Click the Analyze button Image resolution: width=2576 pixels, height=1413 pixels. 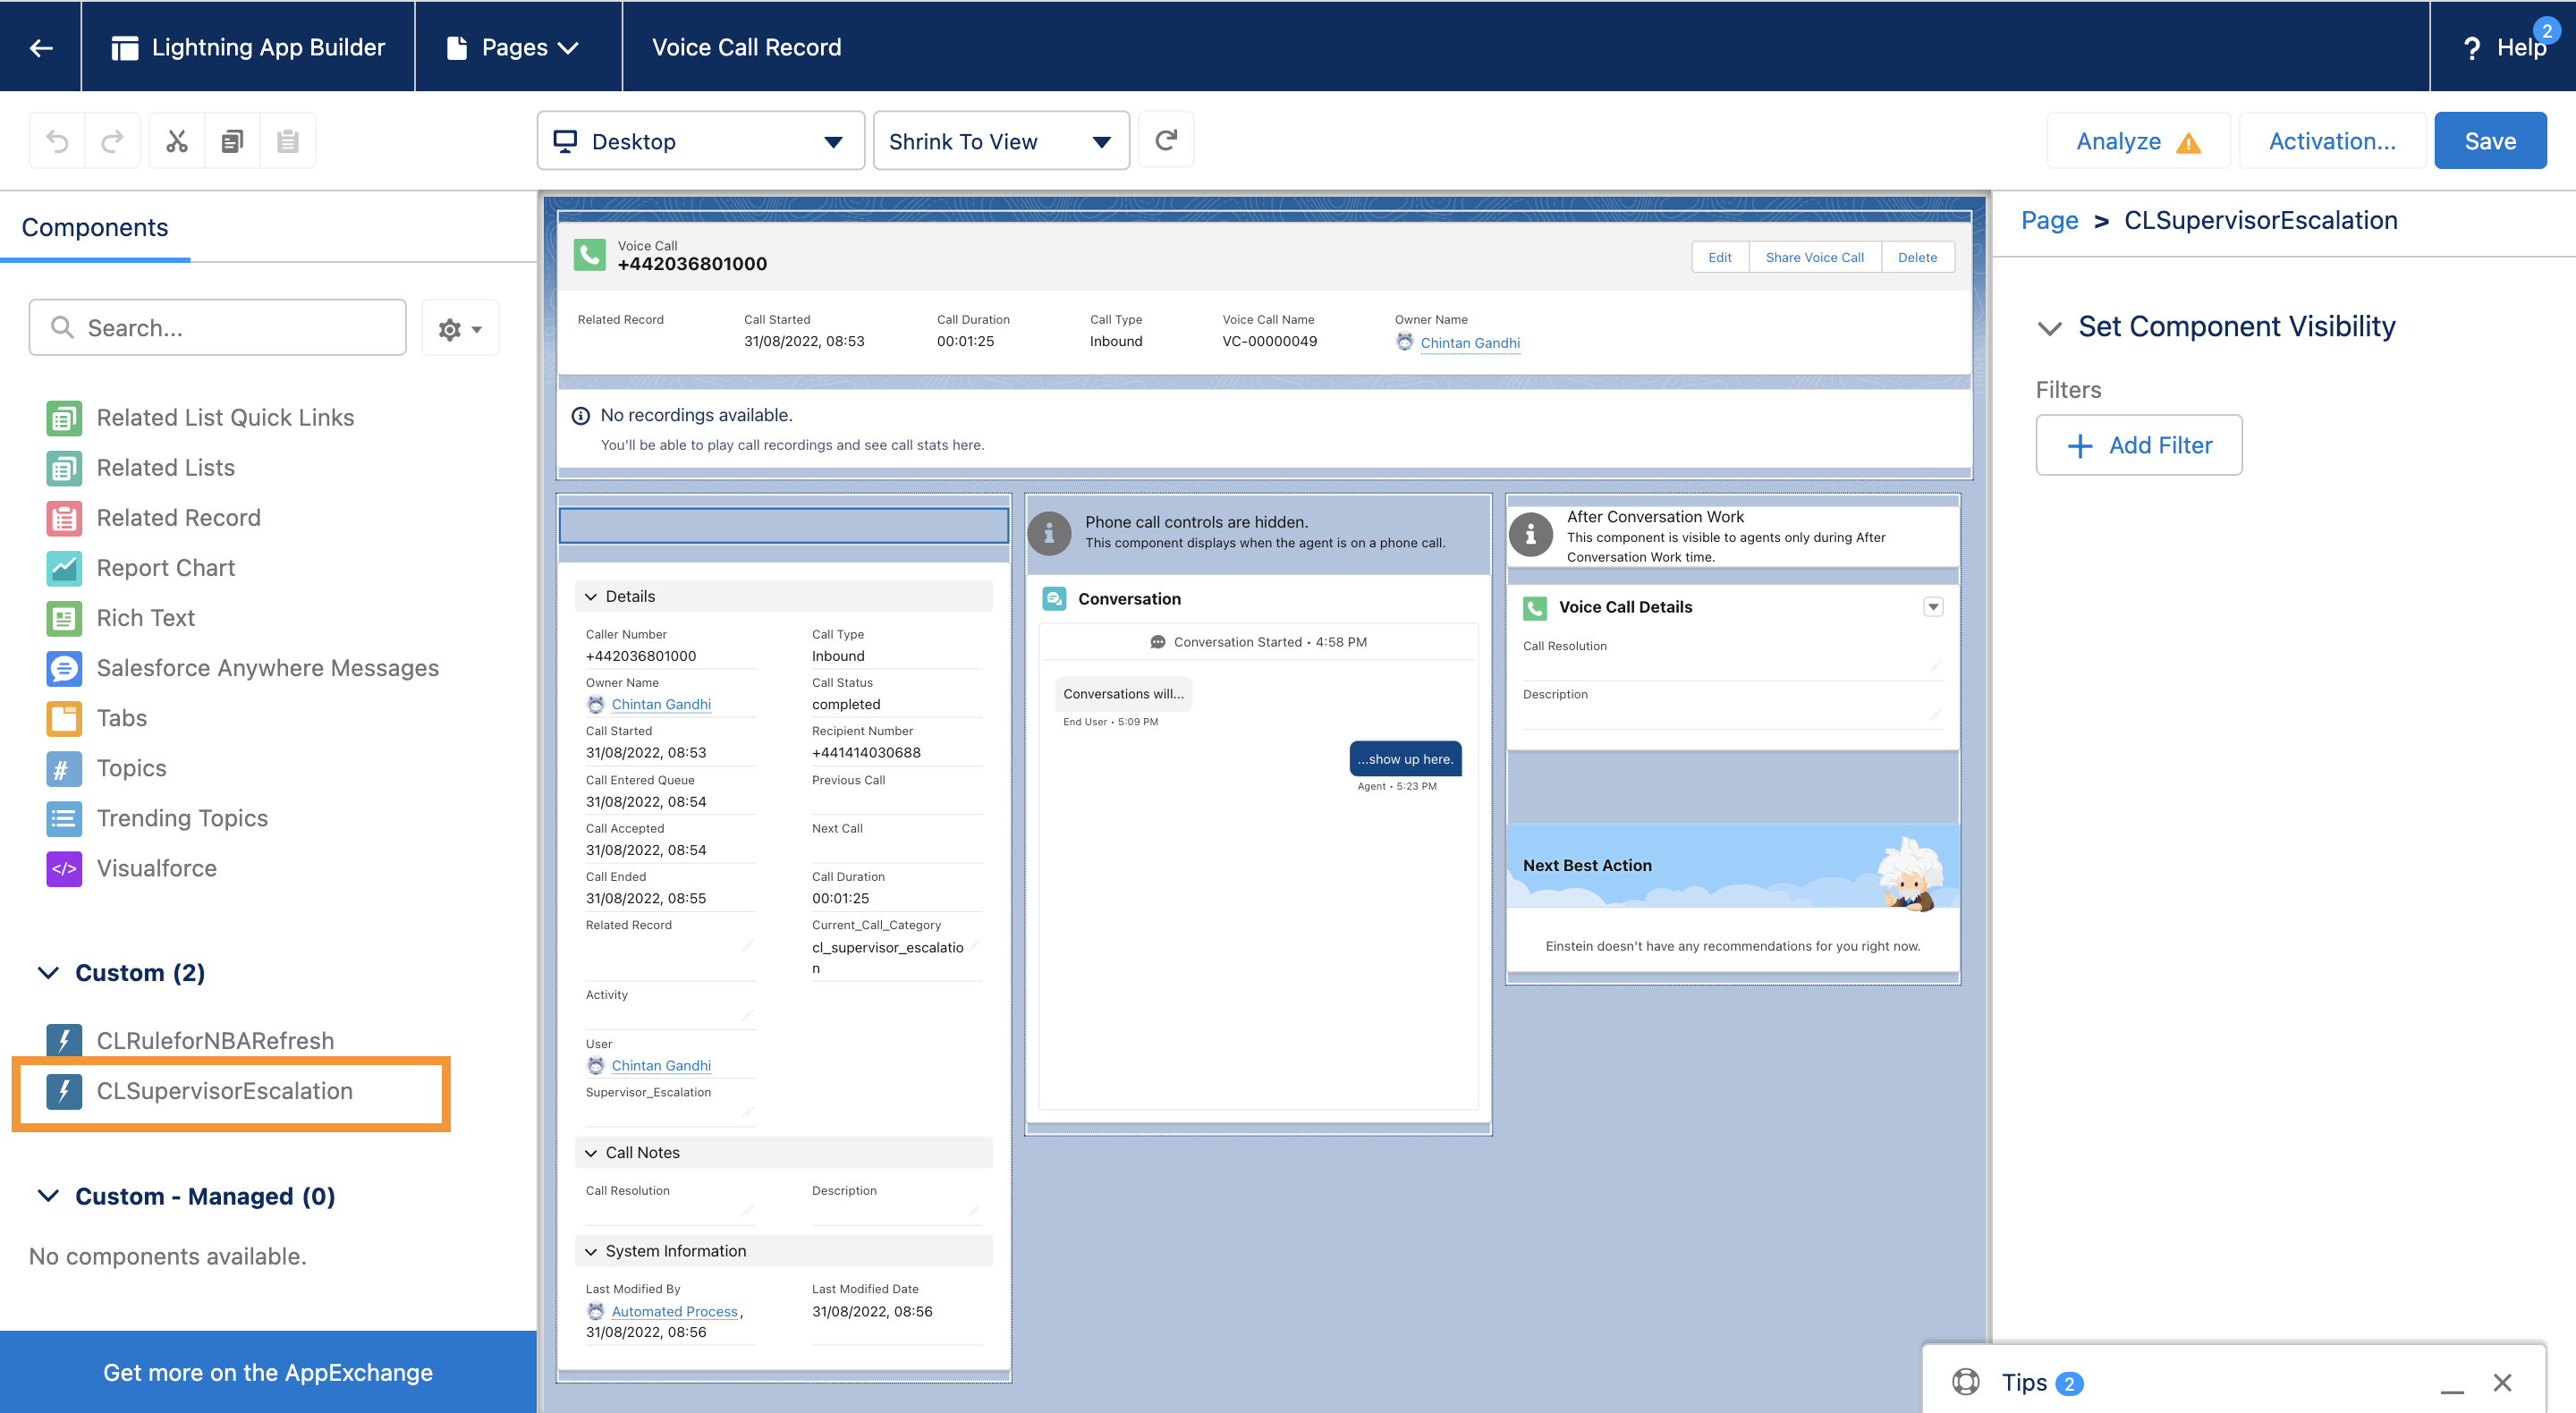[2138, 141]
